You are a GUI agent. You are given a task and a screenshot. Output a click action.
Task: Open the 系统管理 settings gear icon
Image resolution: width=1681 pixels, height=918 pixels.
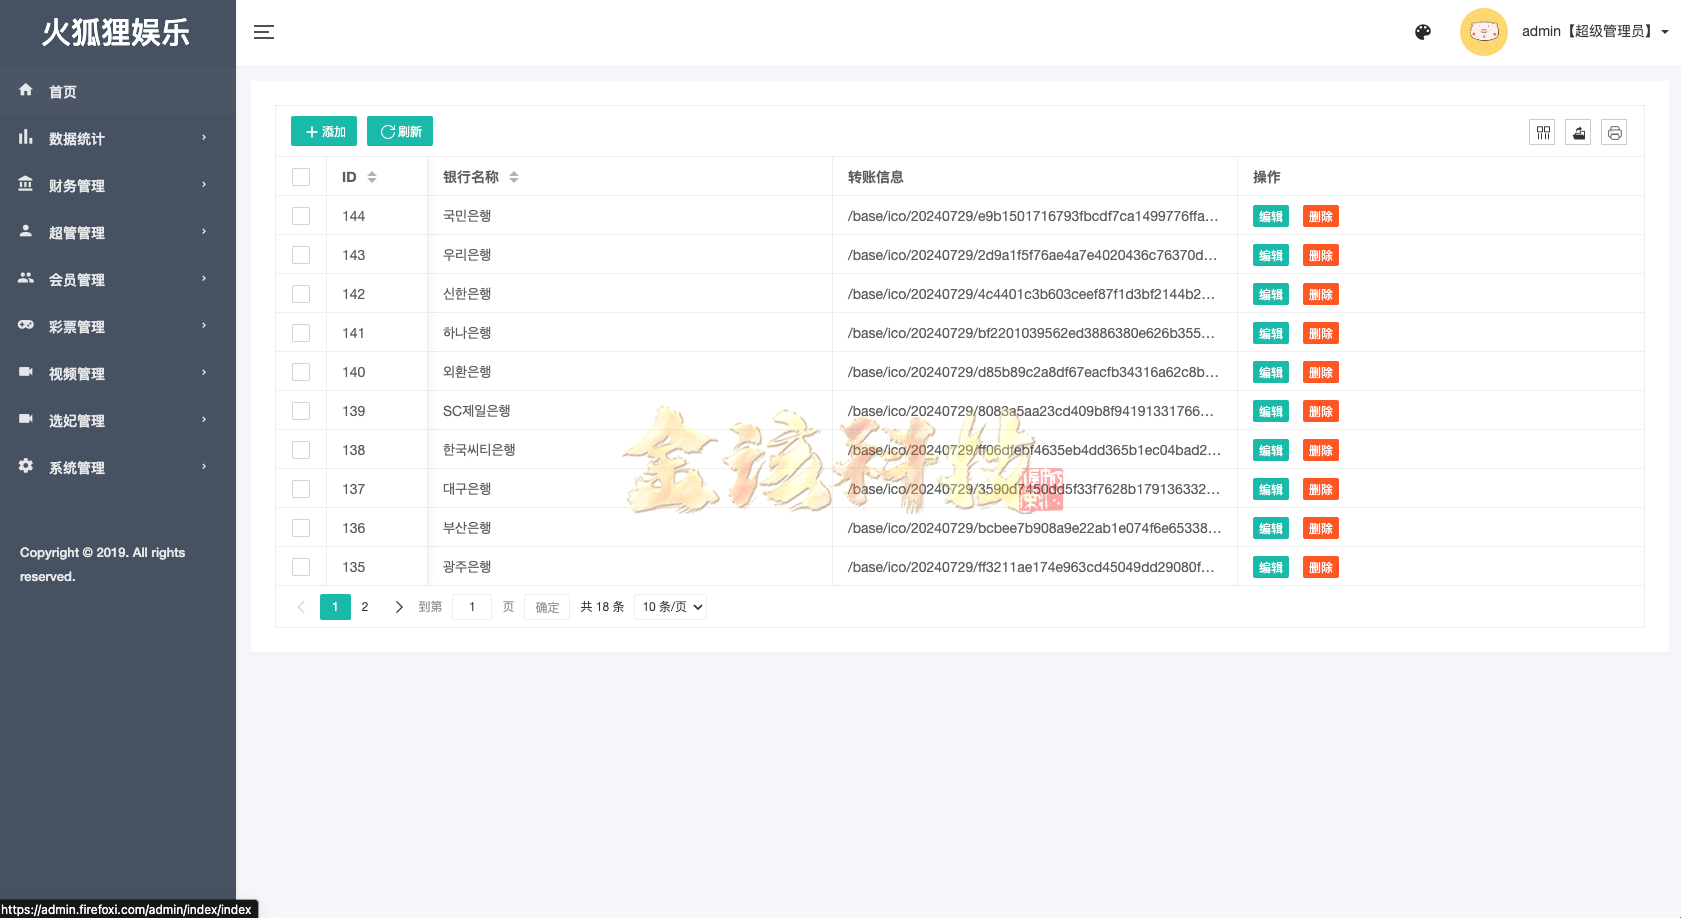pyautogui.click(x=25, y=466)
